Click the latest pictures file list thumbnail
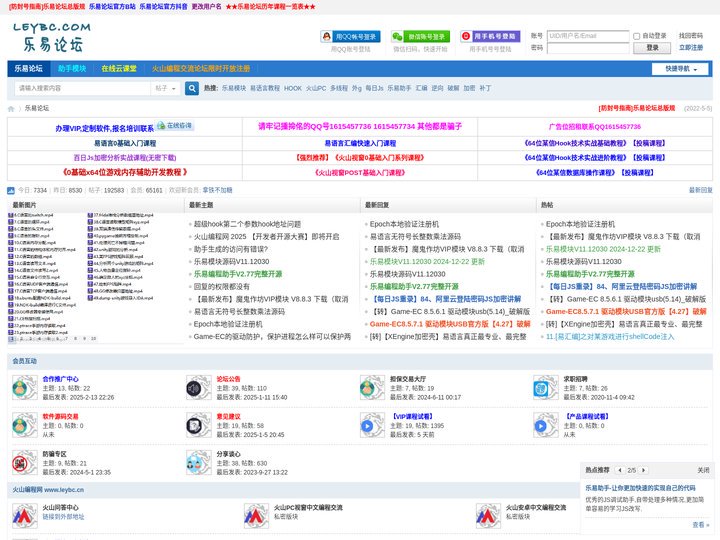Image resolution: width=720 pixels, height=540 pixels. click(96, 277)
